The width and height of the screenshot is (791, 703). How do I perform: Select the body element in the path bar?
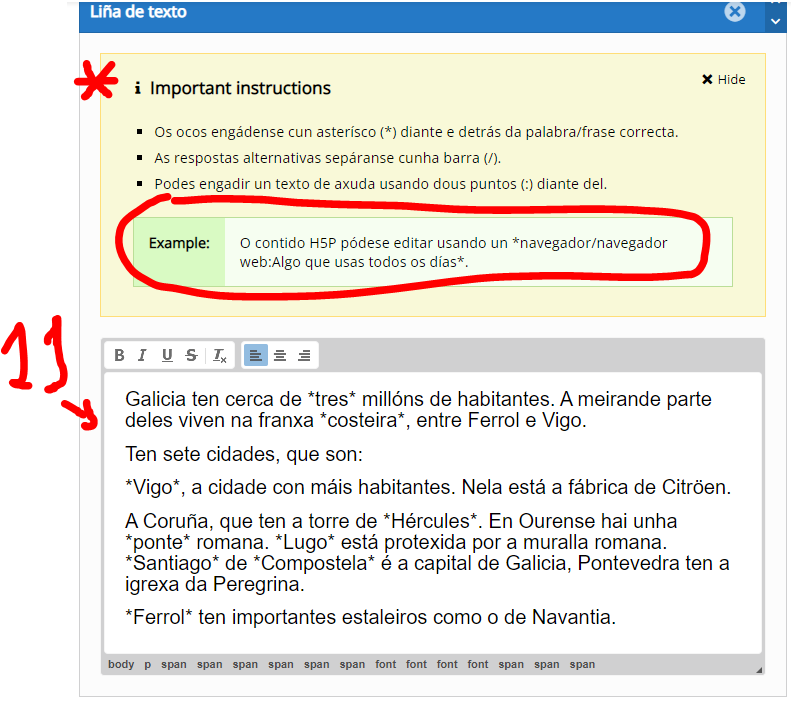pos(121,664)
